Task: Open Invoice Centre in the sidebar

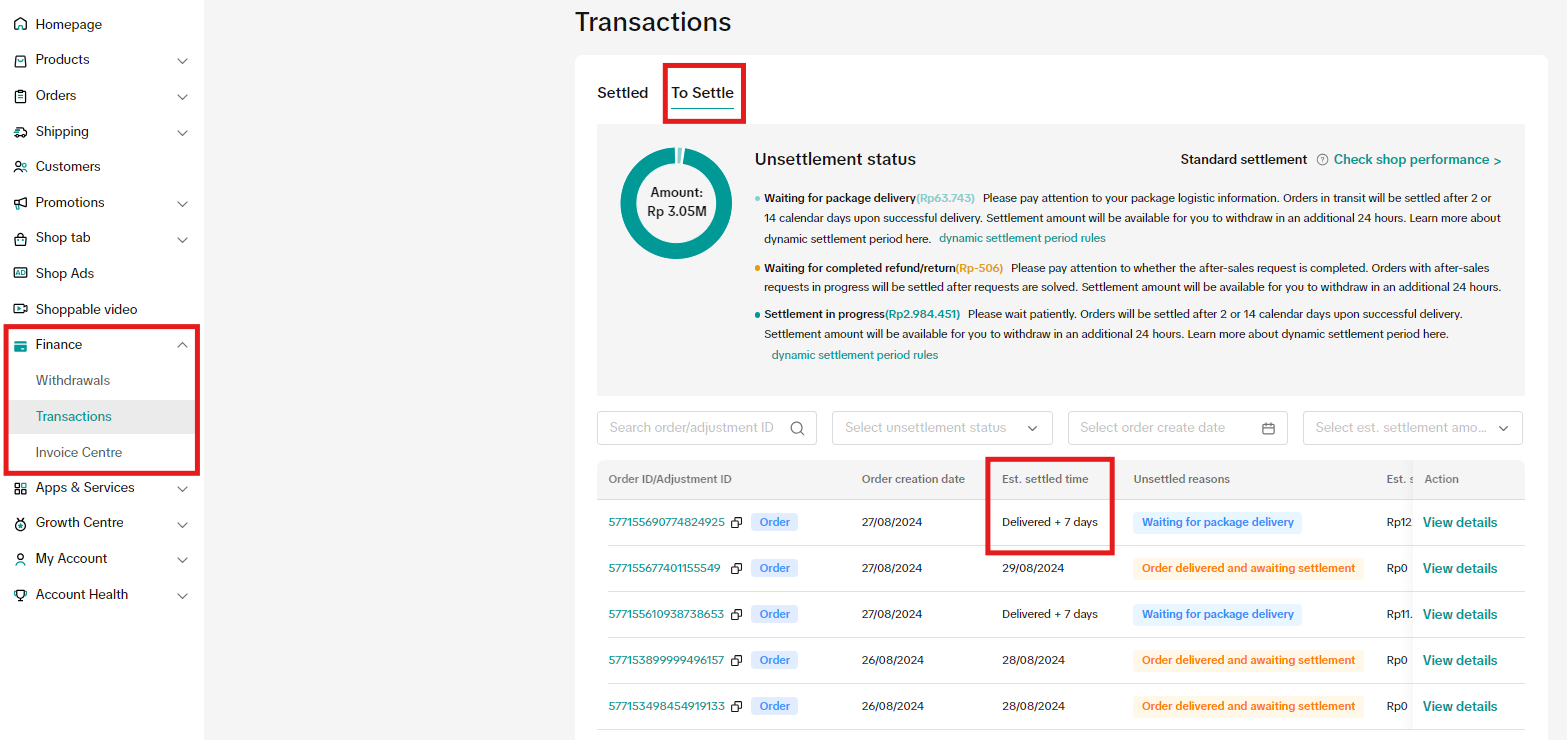Action: (x=79, y=453)
